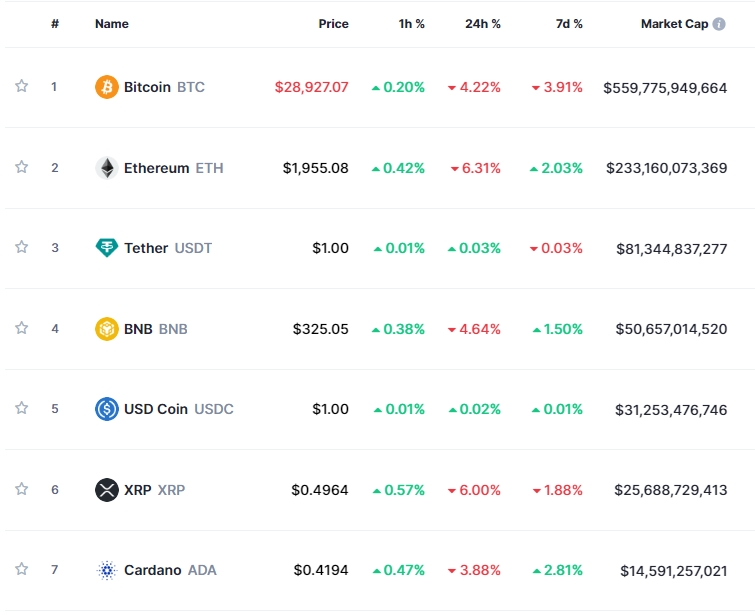755x615 pixels.
Task: Sort table by Price column header
Action: tap(333, 23)
